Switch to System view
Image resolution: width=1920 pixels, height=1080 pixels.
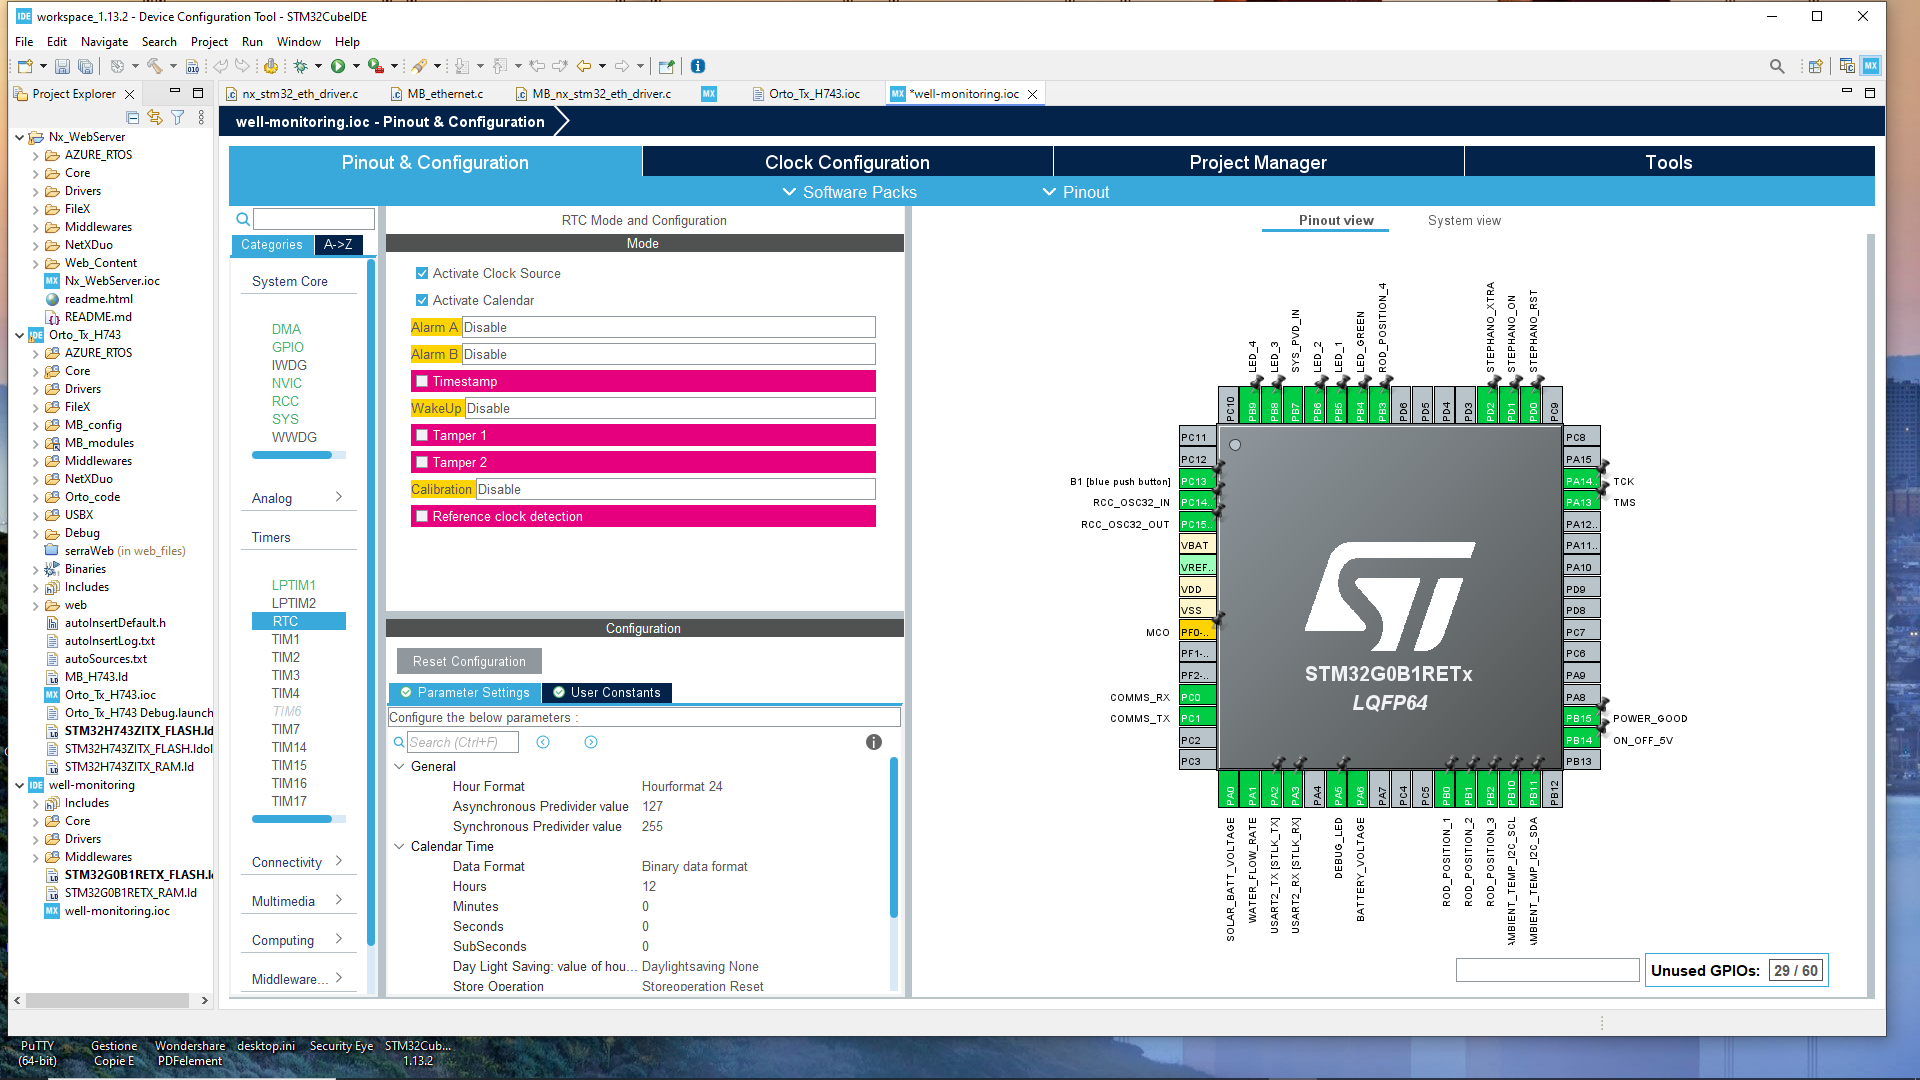coord(1464,220)
